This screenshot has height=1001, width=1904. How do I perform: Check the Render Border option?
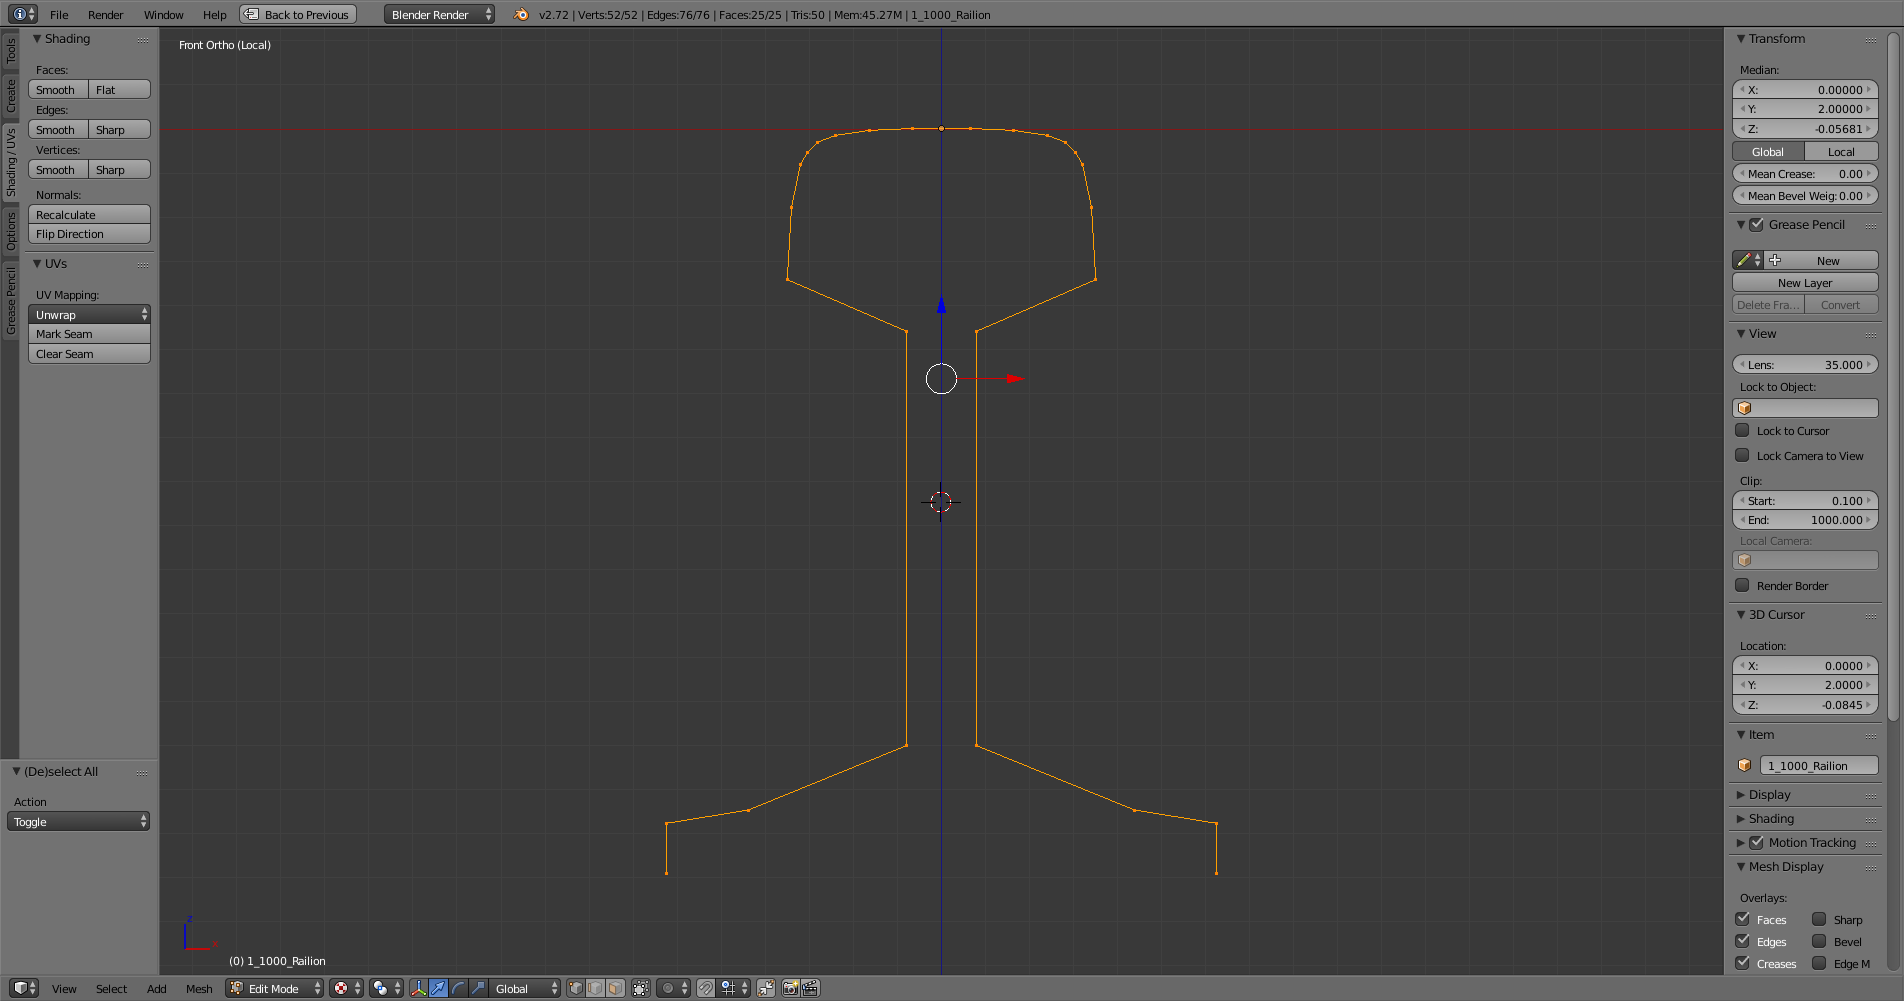click(1742, 586)
